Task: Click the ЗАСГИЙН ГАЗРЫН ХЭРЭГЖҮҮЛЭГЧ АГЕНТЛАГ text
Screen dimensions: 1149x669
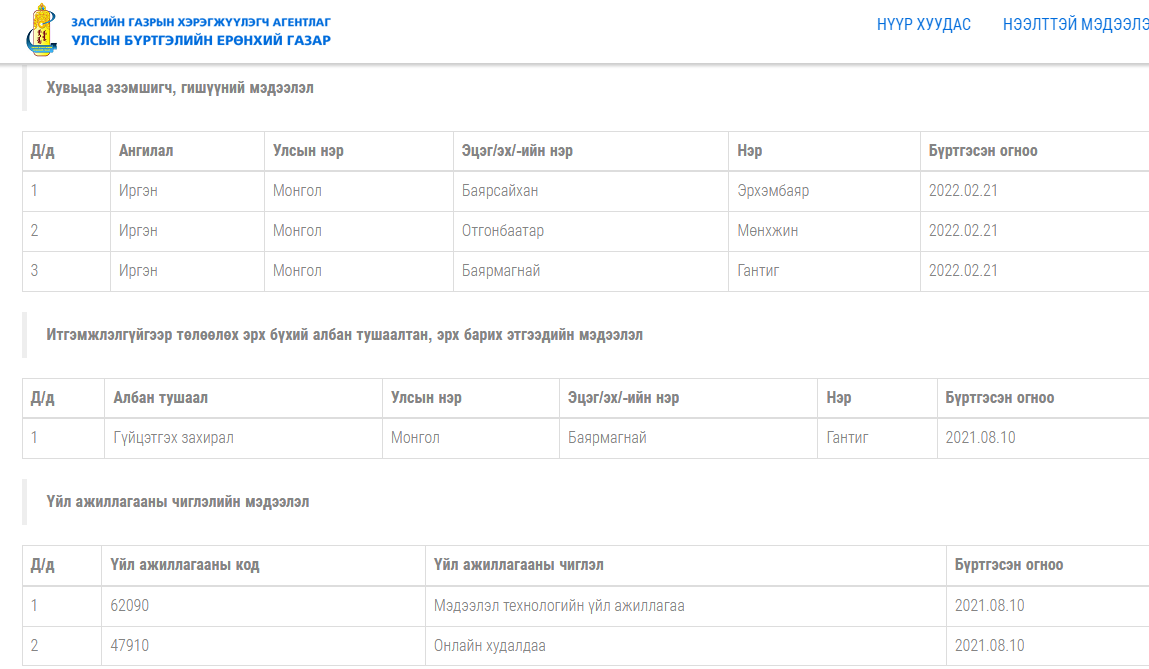Action: coord(201,21)
